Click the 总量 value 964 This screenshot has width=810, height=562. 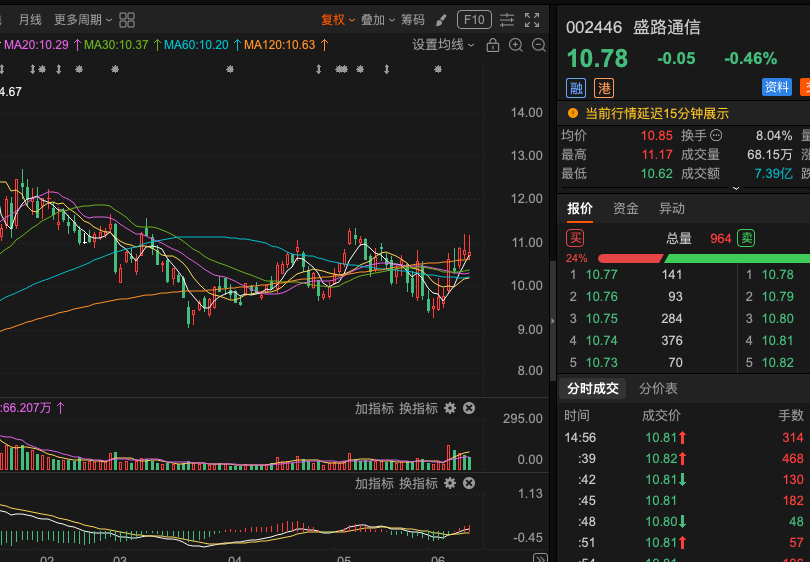point(721,239)
